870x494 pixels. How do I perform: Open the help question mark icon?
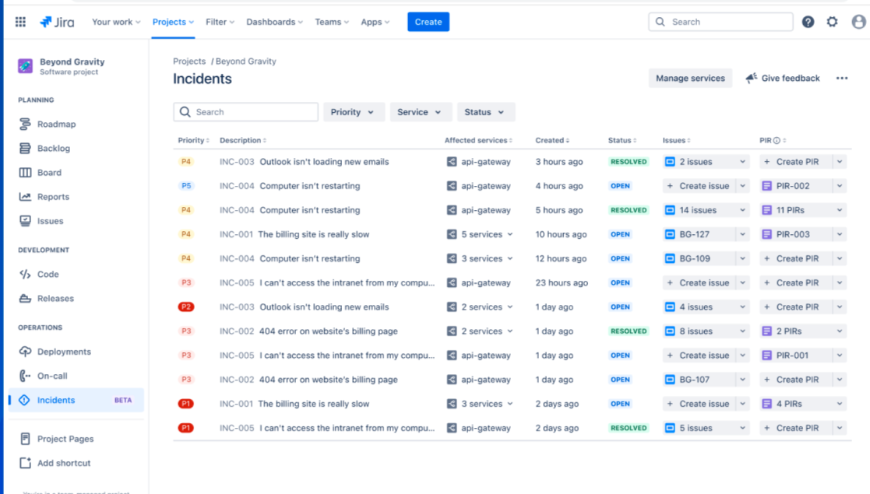(808, 22)
